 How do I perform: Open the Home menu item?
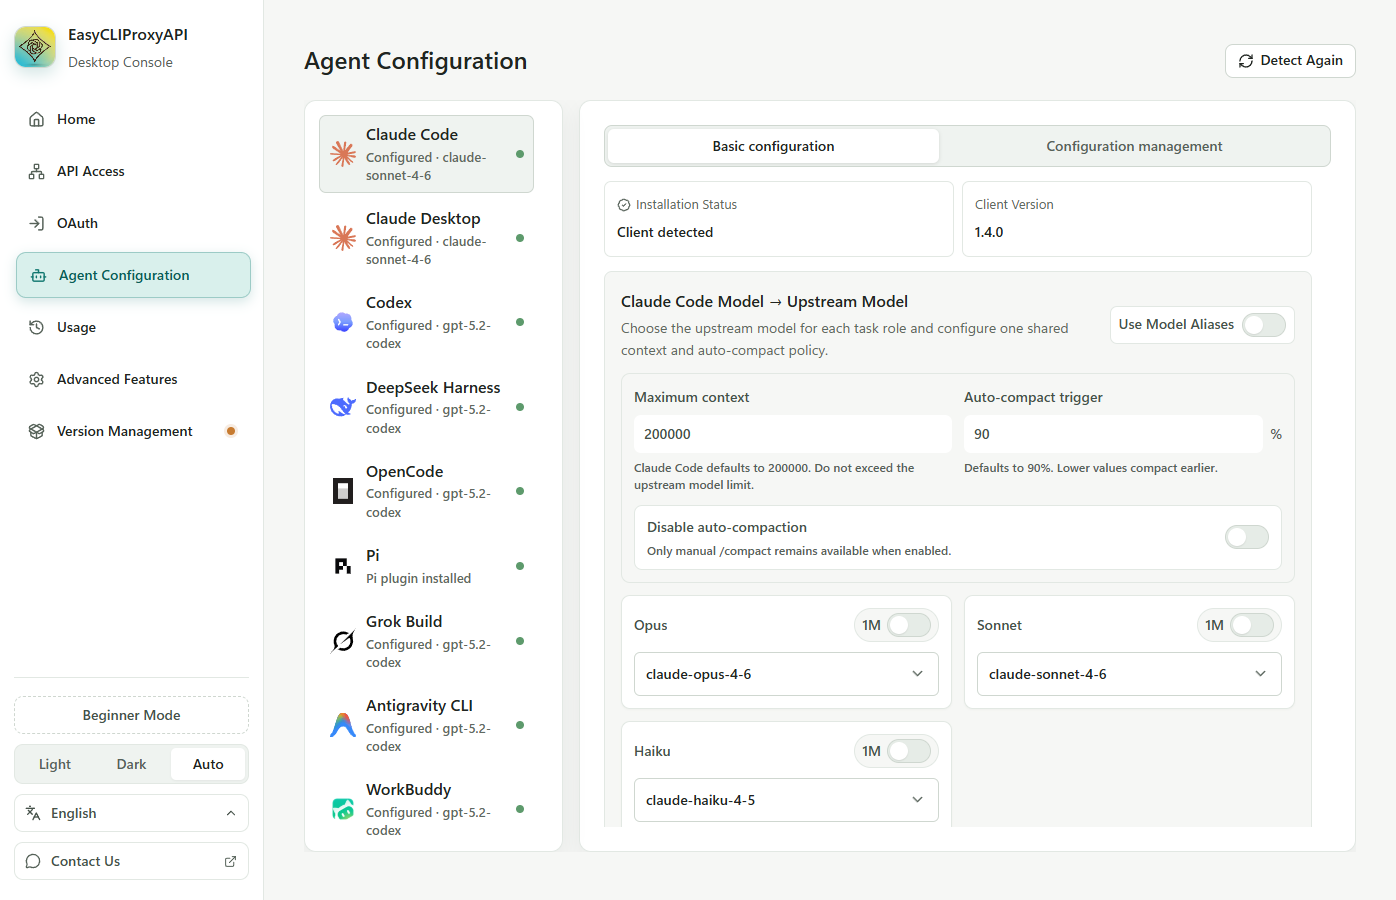(x=133, y=119)
